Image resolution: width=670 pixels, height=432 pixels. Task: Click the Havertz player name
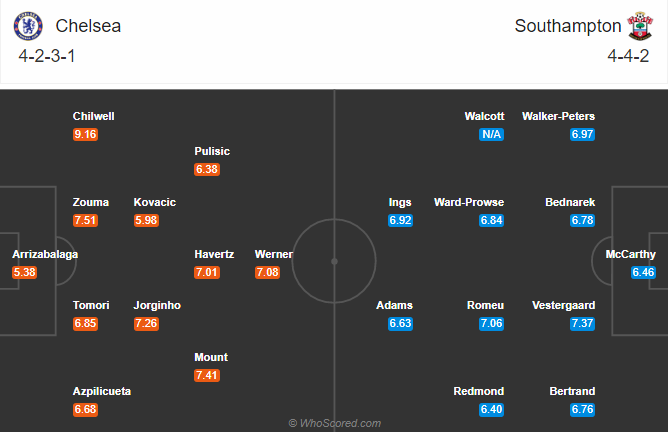click(214, 254)
